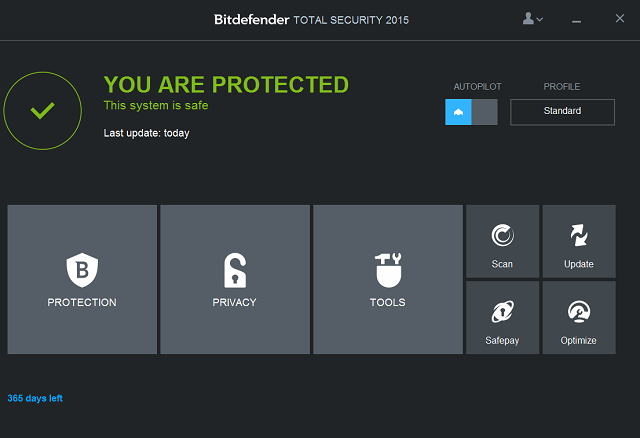640x438 pixels.
Task: Select the PRIVACY tile label
Action: pyautogui.click(x=235, y=302)
